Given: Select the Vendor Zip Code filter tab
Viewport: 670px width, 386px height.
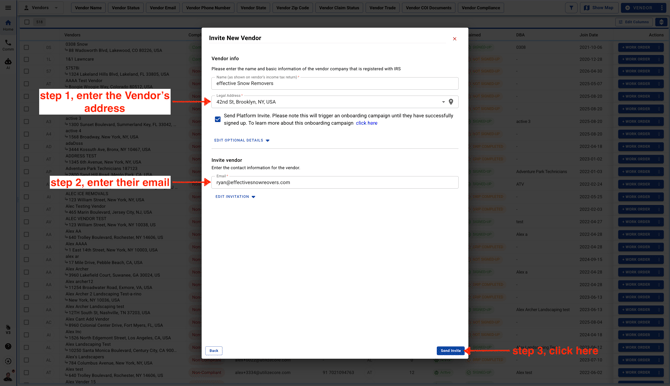Looking at the screenshot, I should 292,8.
